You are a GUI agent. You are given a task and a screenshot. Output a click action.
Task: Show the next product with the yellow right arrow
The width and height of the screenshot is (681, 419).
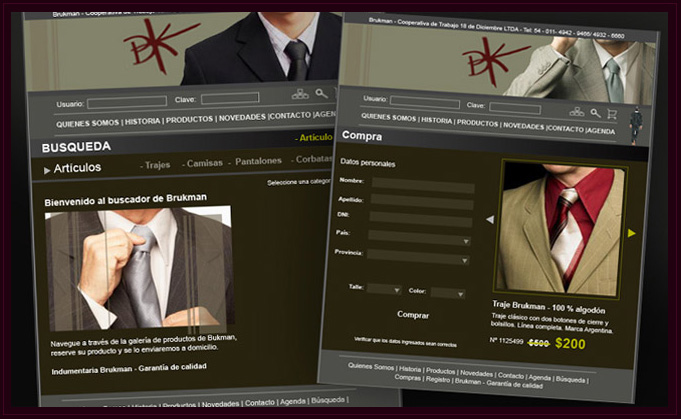point(631,233)
